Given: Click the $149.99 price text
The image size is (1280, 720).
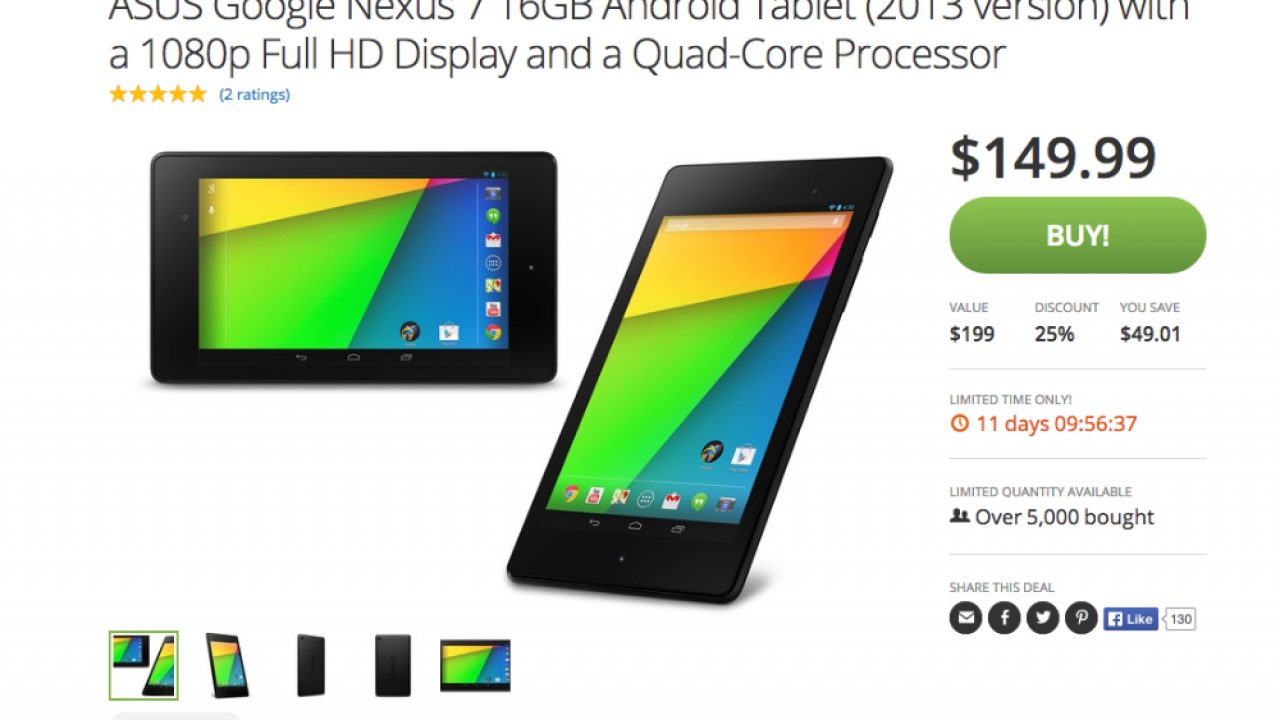Looking at the screenshot, I should [x=1053, y=157].
